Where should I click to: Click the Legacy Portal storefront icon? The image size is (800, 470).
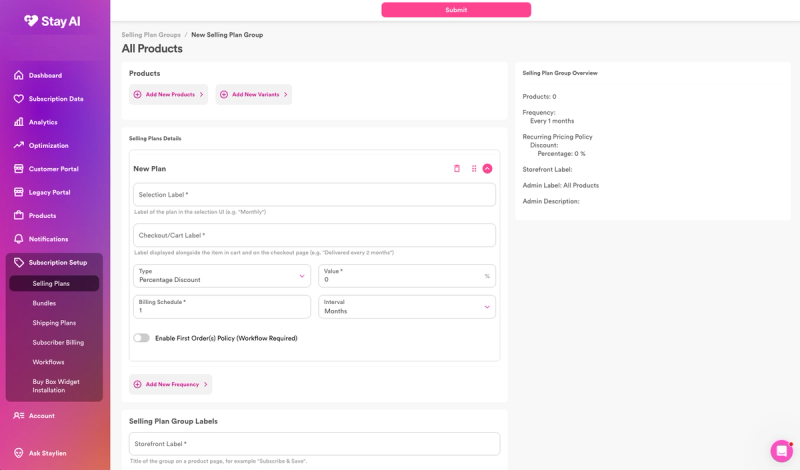18,192
